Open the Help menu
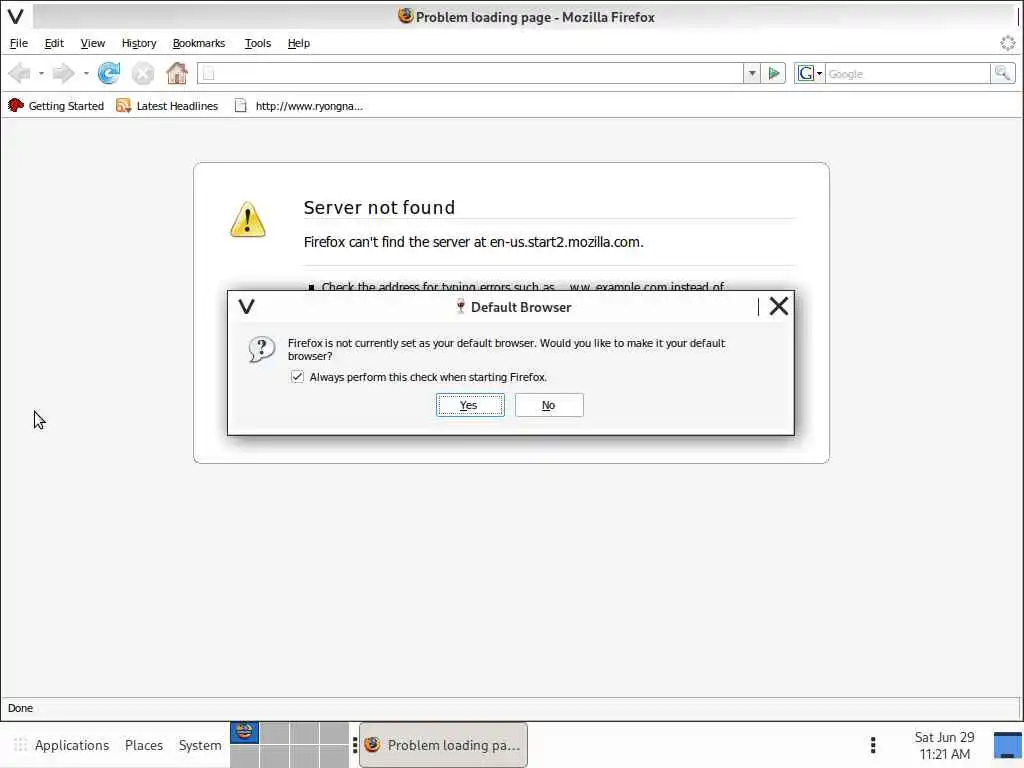1024x768 pixels. pyautogui.click(x=298, y=43)
